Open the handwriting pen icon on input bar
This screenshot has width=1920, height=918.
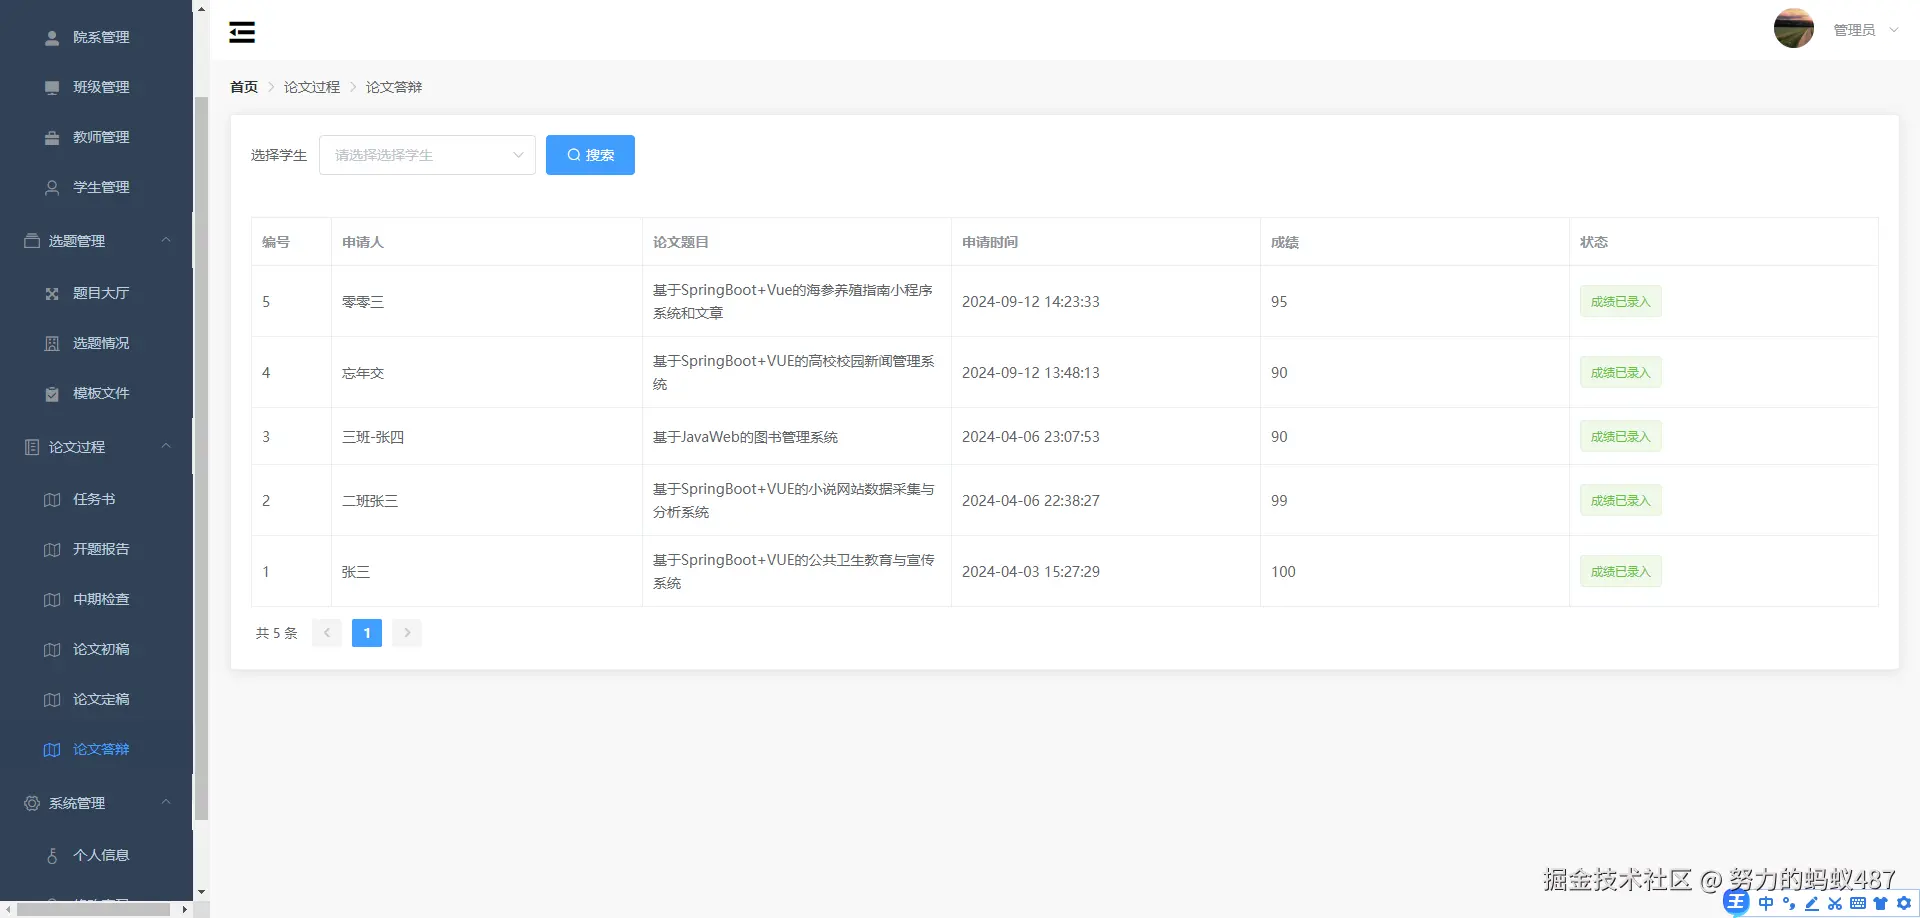click(x=1812, y=903)
